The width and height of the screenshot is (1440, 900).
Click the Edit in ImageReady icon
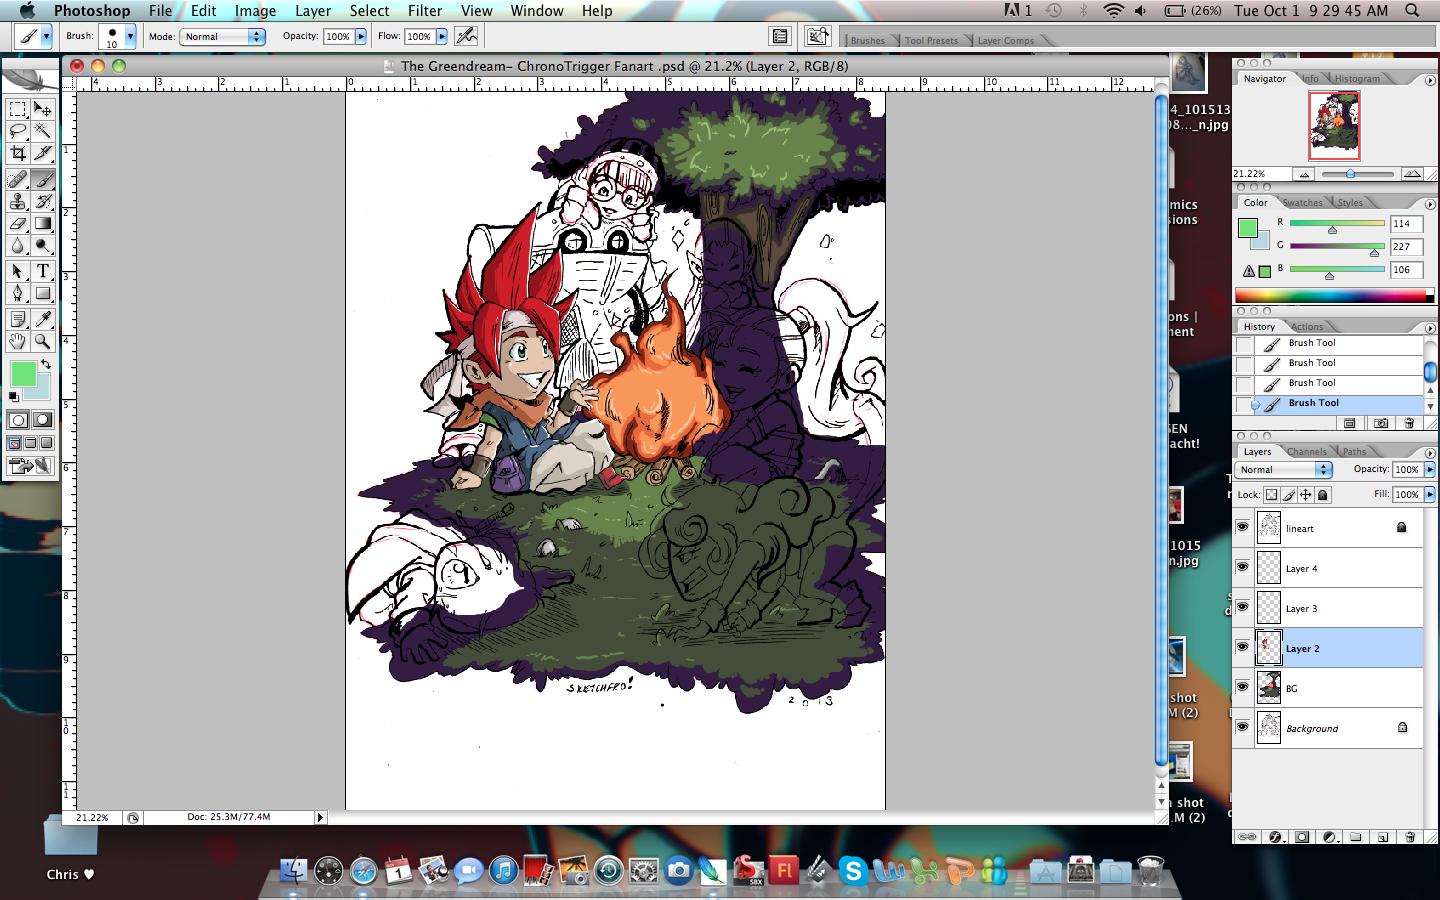pyautogui.click(x=30, y=465)
